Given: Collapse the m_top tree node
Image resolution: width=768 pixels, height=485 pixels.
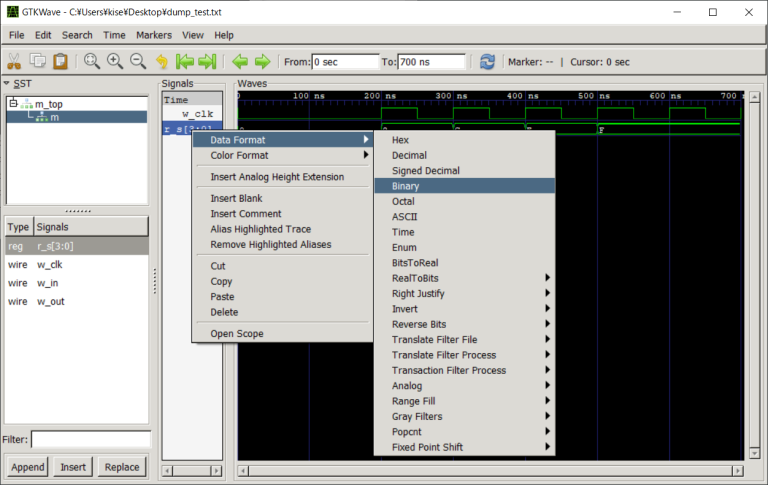Looking at the screenshot, I should (x=12, y=103).
